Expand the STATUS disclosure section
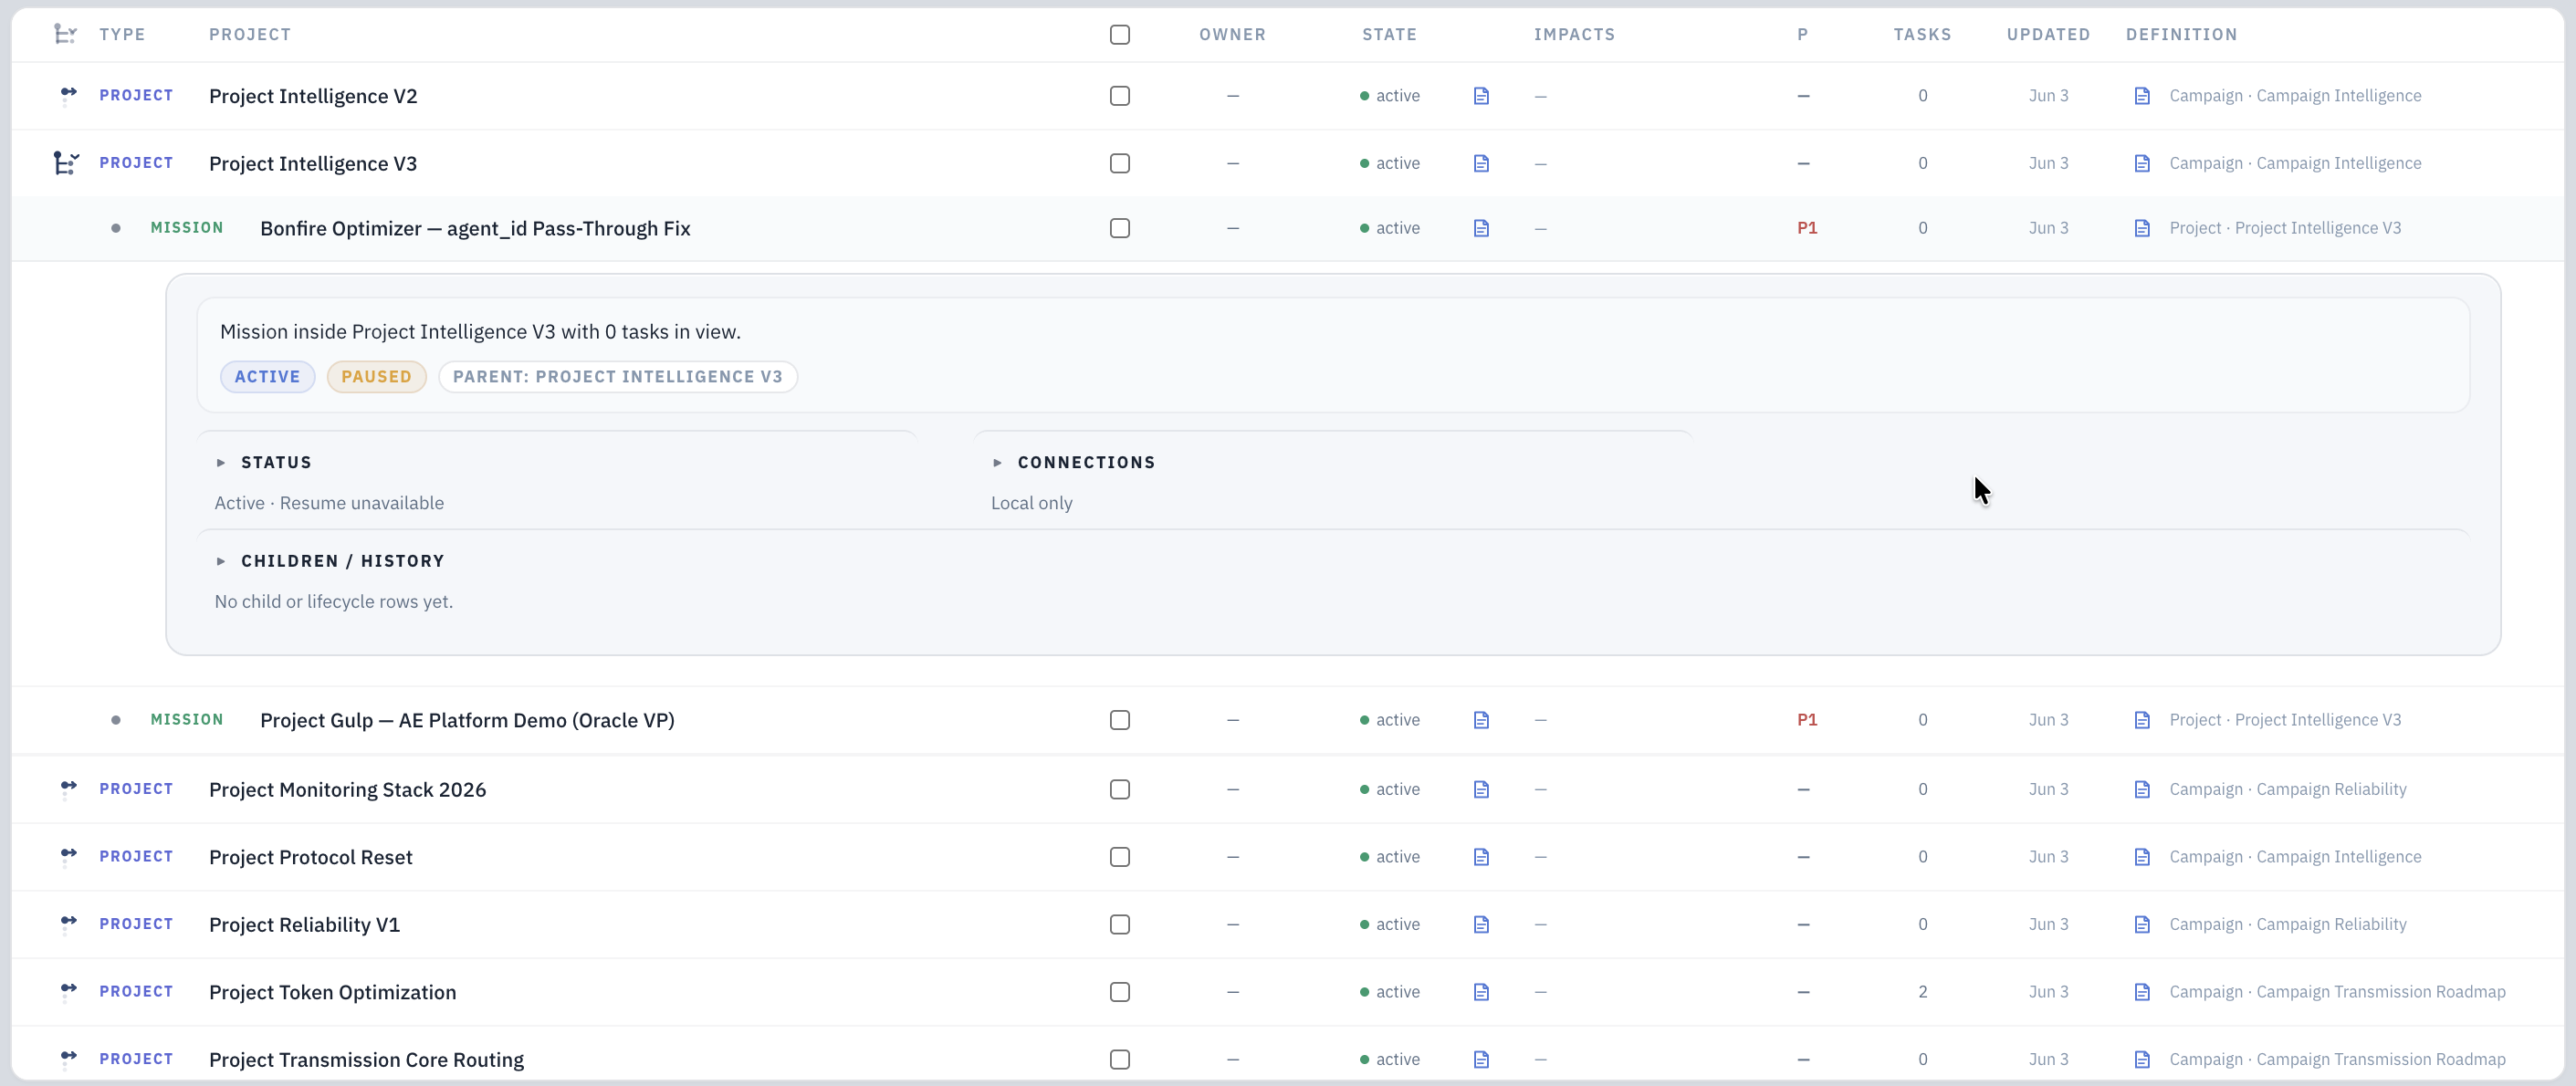Viewport: 2576px width, 1086px height. point(264,462)
